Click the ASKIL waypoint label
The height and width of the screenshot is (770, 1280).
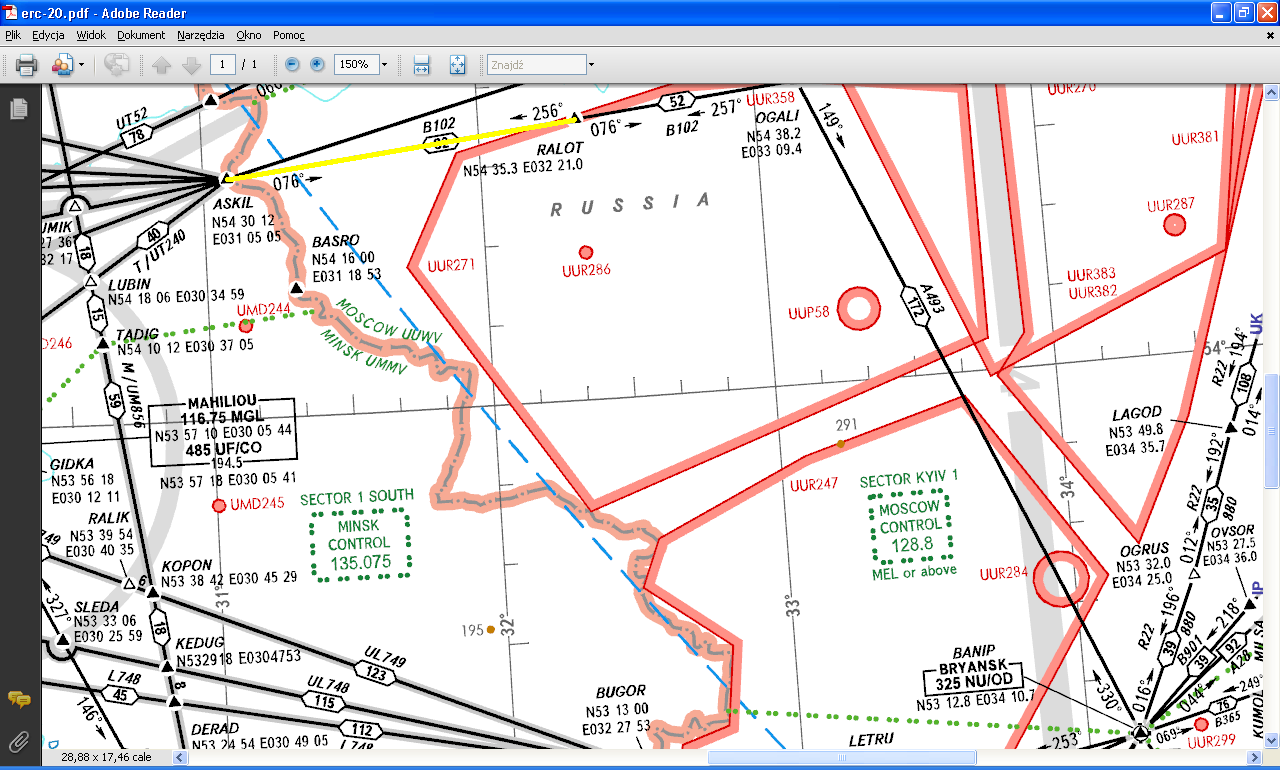point(233,203)
